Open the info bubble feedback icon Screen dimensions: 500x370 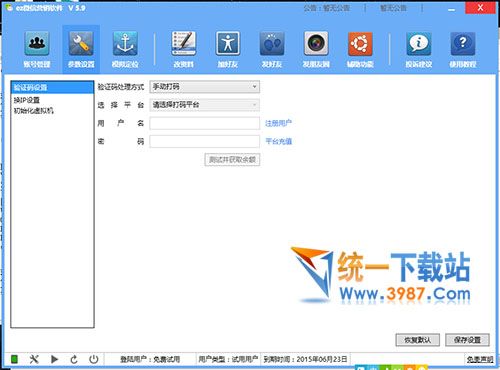419,44
